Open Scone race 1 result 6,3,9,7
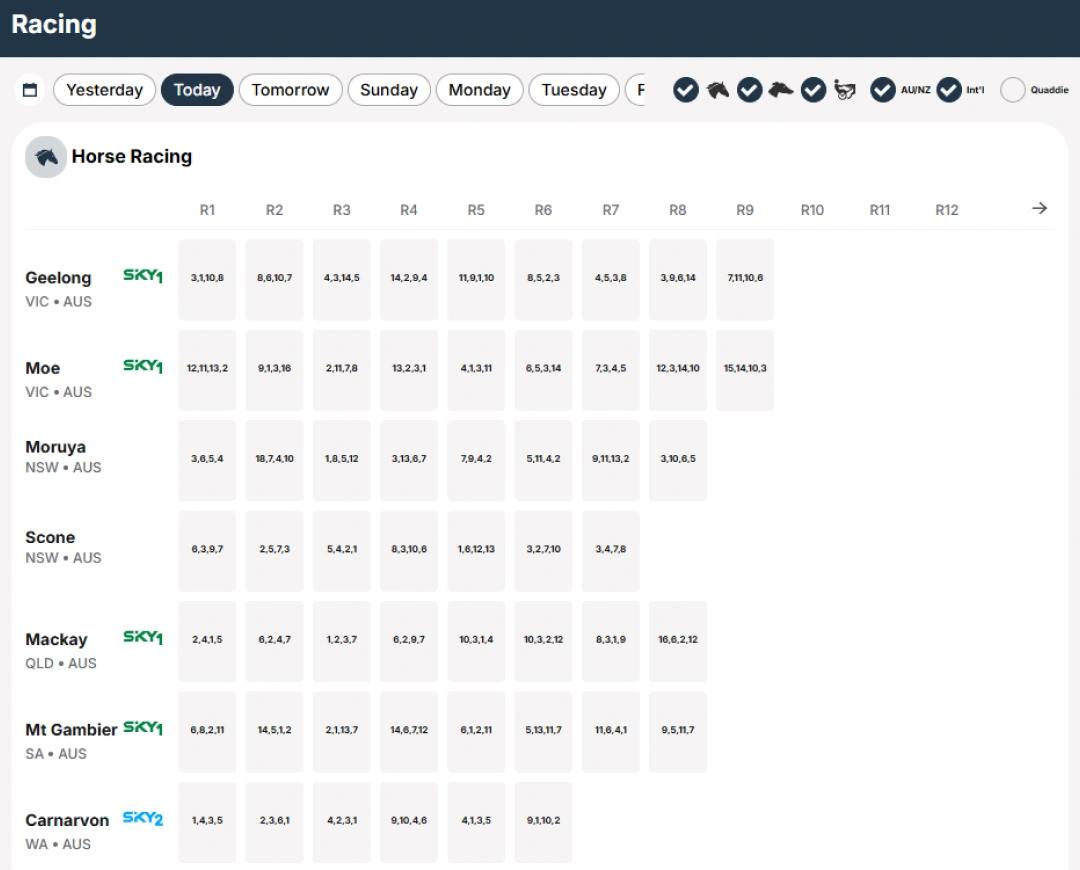Image resolution: width=1080 pixels, height=870 pixels. (207, 551)
